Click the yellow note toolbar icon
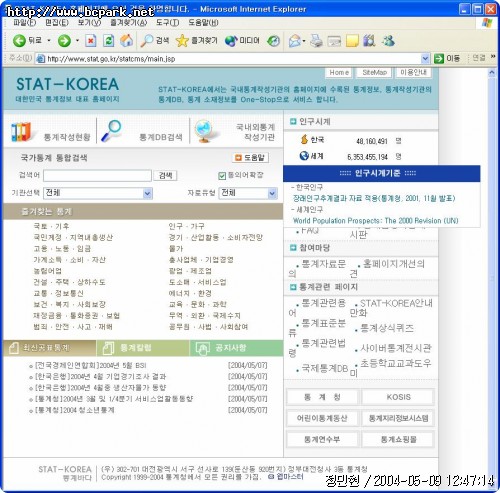Screen dimensions: 500x493 pos(352,41)
